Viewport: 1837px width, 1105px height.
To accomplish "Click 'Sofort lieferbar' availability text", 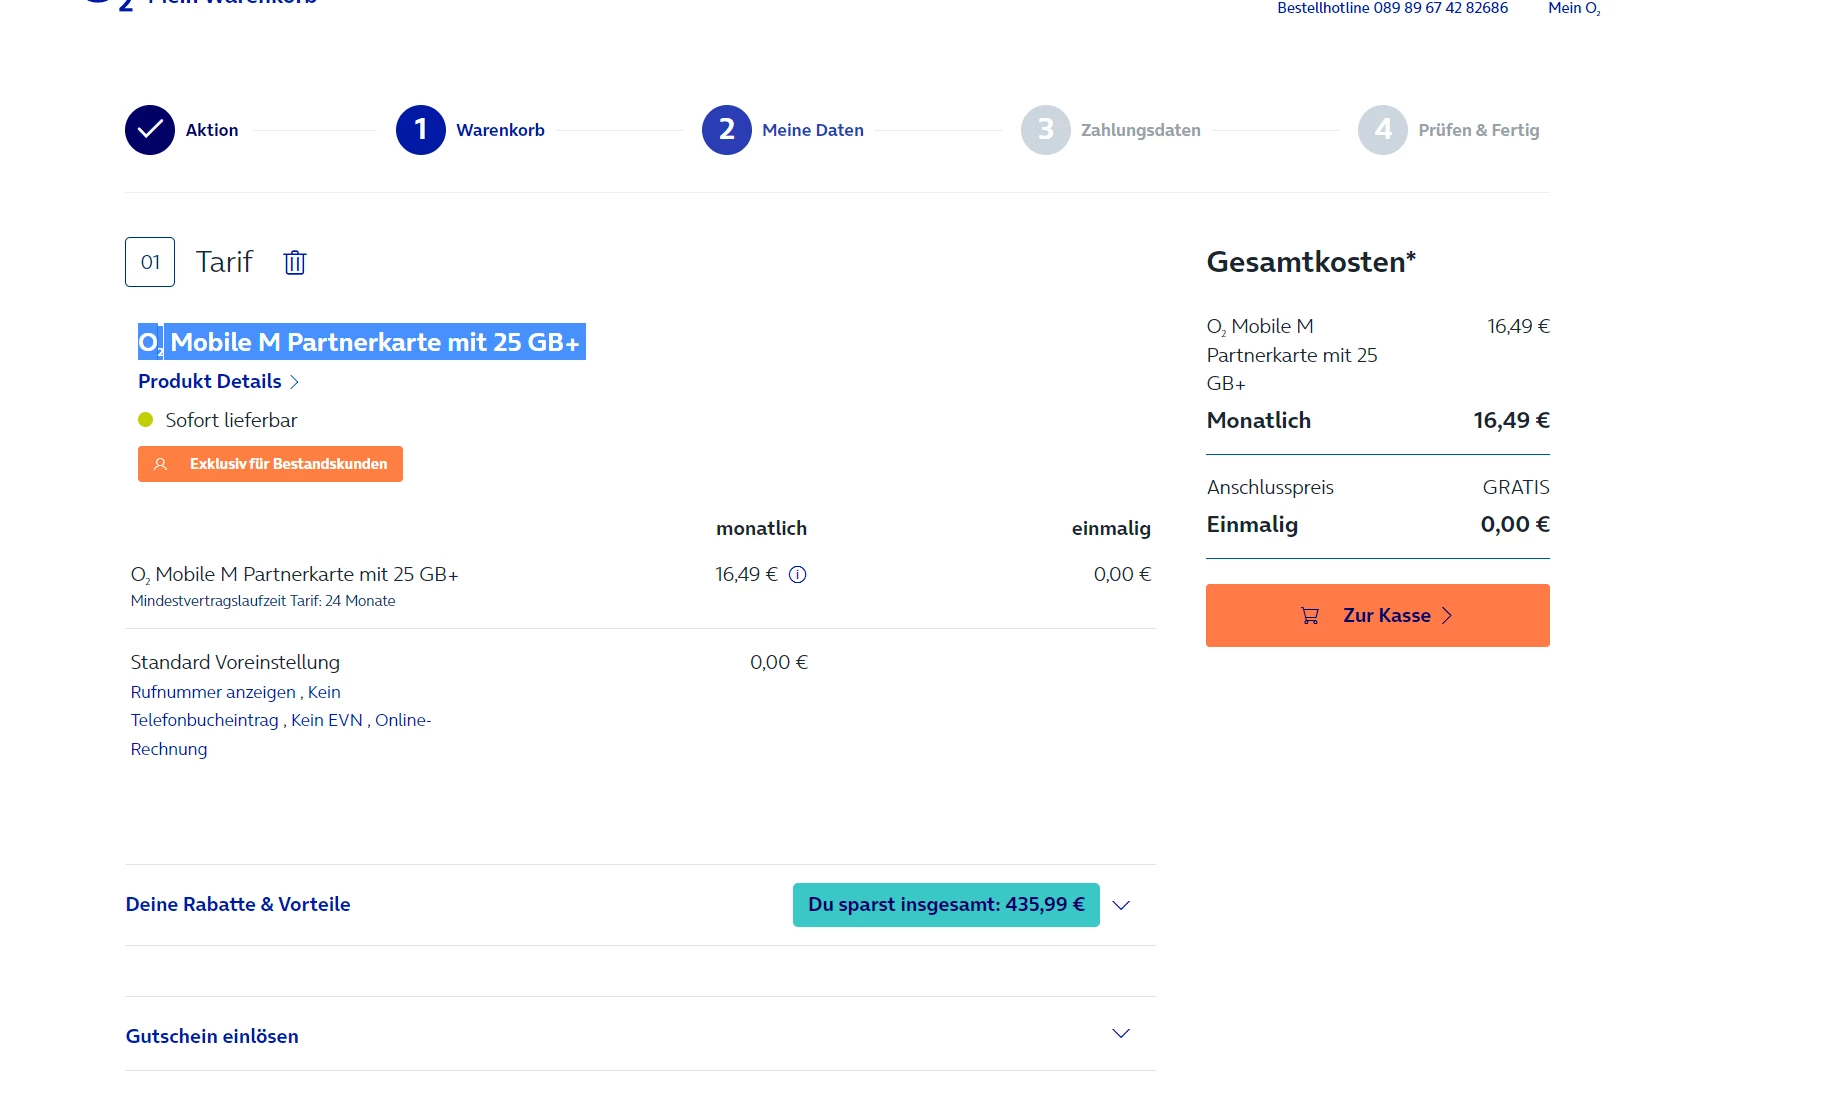I will (232, 420).
